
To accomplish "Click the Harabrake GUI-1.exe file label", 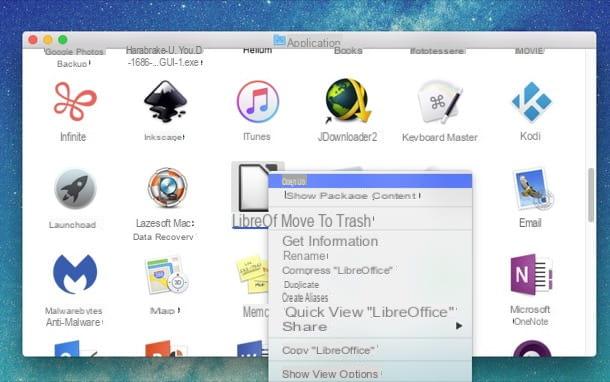I will coord(165,56).
